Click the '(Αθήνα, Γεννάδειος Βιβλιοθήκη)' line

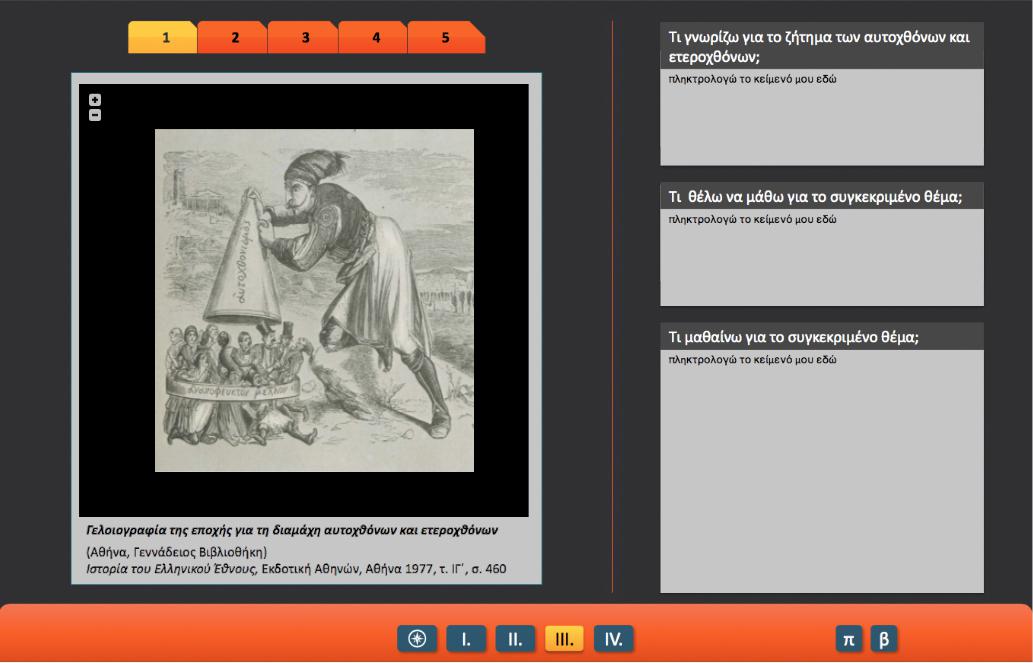pyautogui.click(x=176, y=552)
